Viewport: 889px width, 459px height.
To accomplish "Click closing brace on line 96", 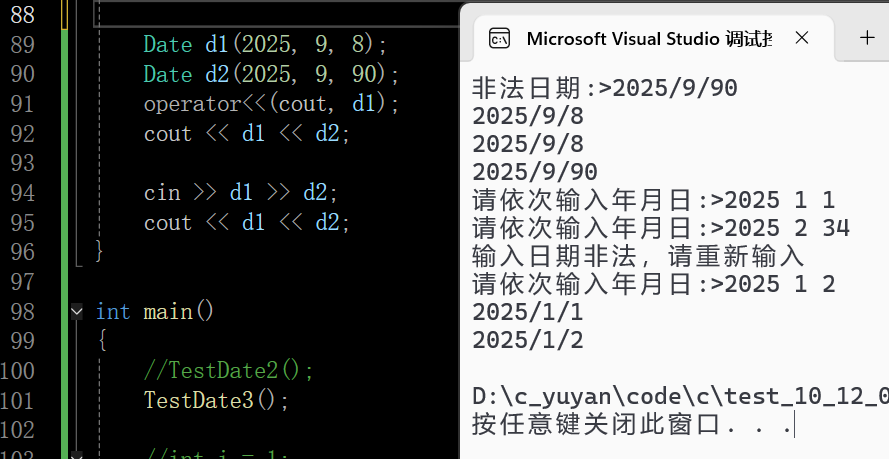I will 100,250.
